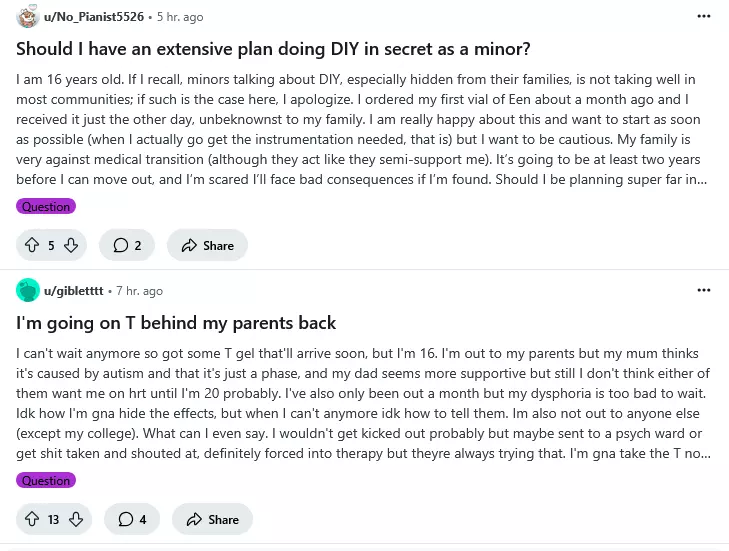Downvote the DIY in secret post

click(71, 245)
